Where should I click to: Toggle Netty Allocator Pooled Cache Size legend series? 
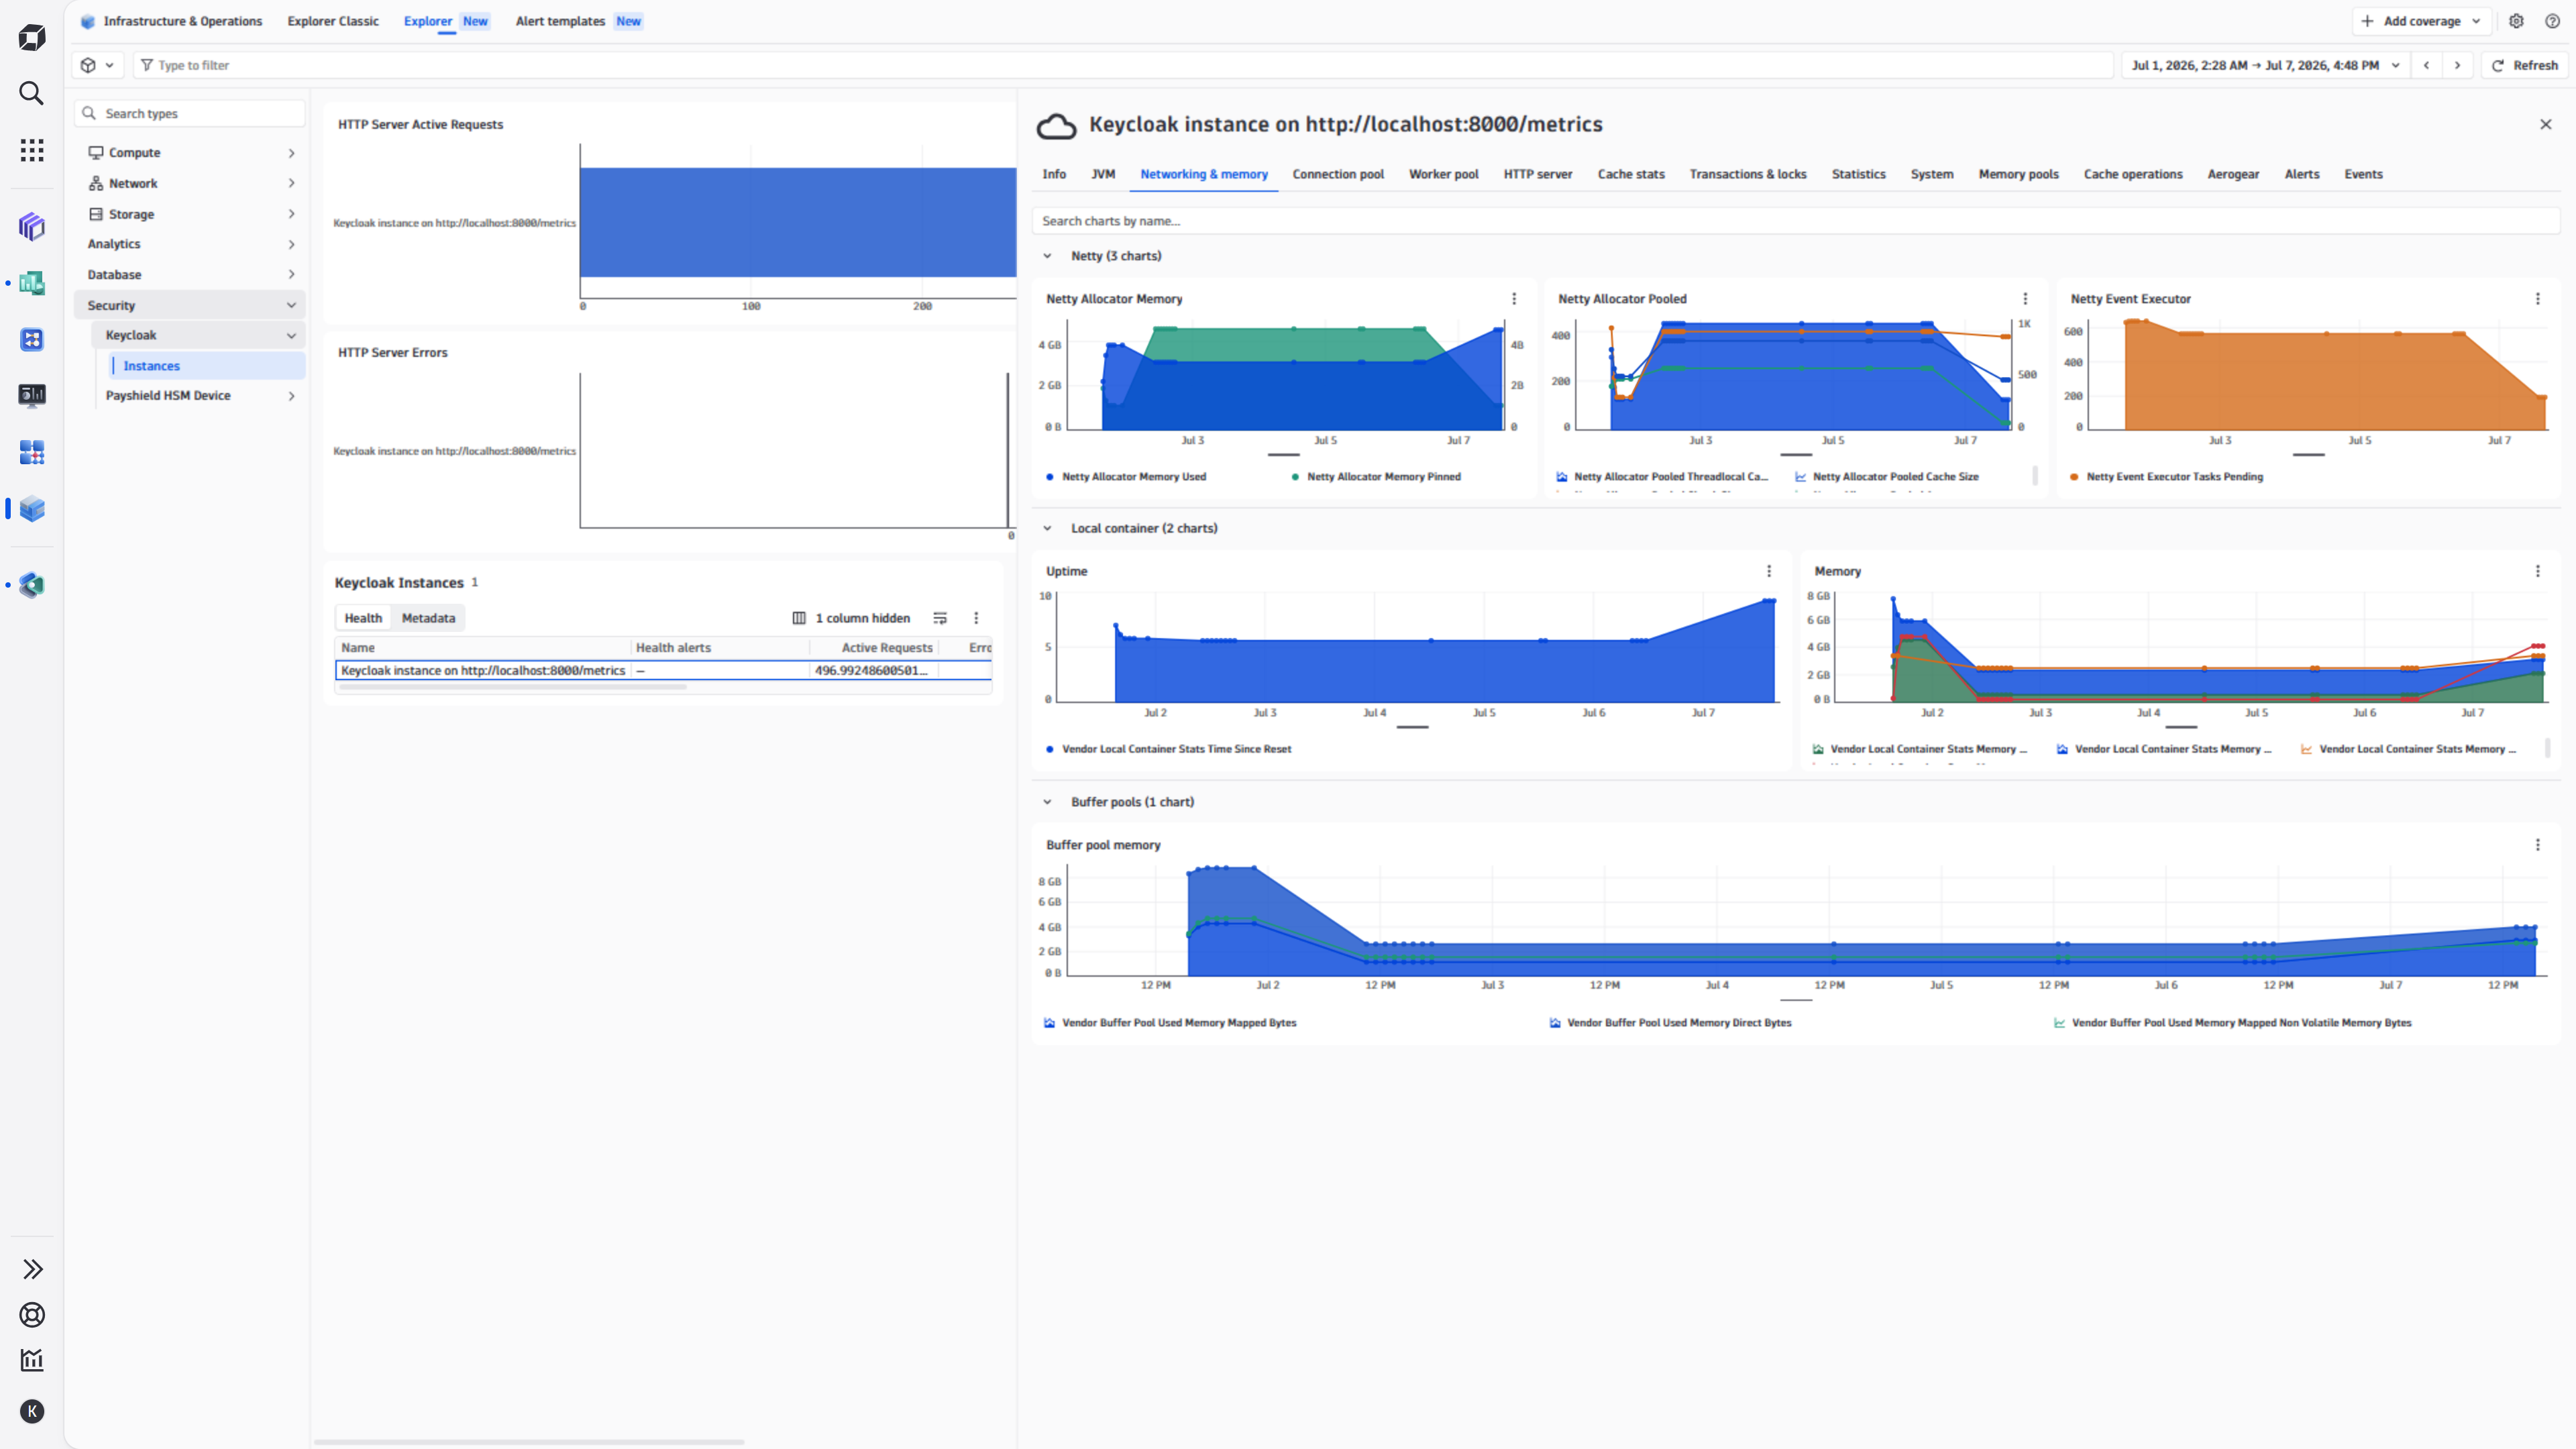1887,477
